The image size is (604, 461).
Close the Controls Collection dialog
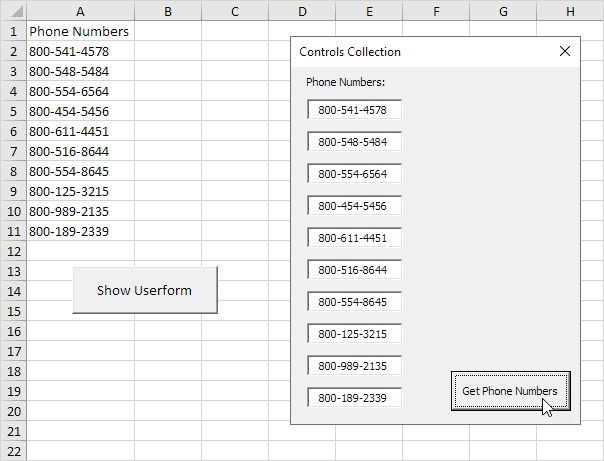565,51
